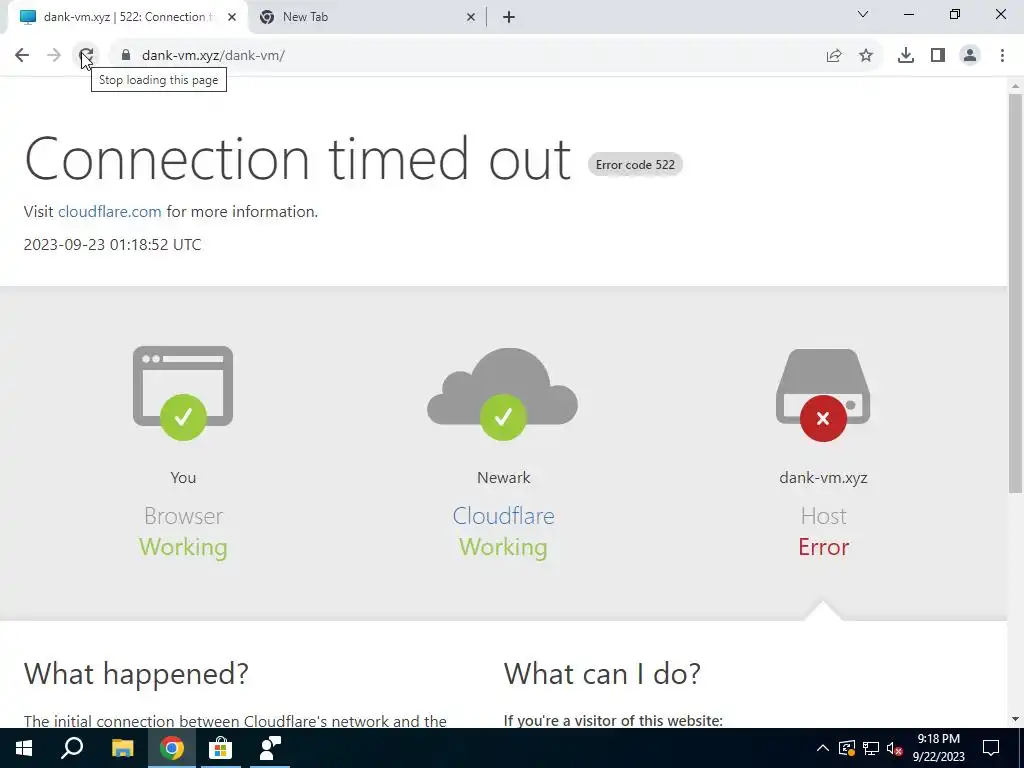Open a new tab with plus button
1024x768 pixels.
point(509,18)
